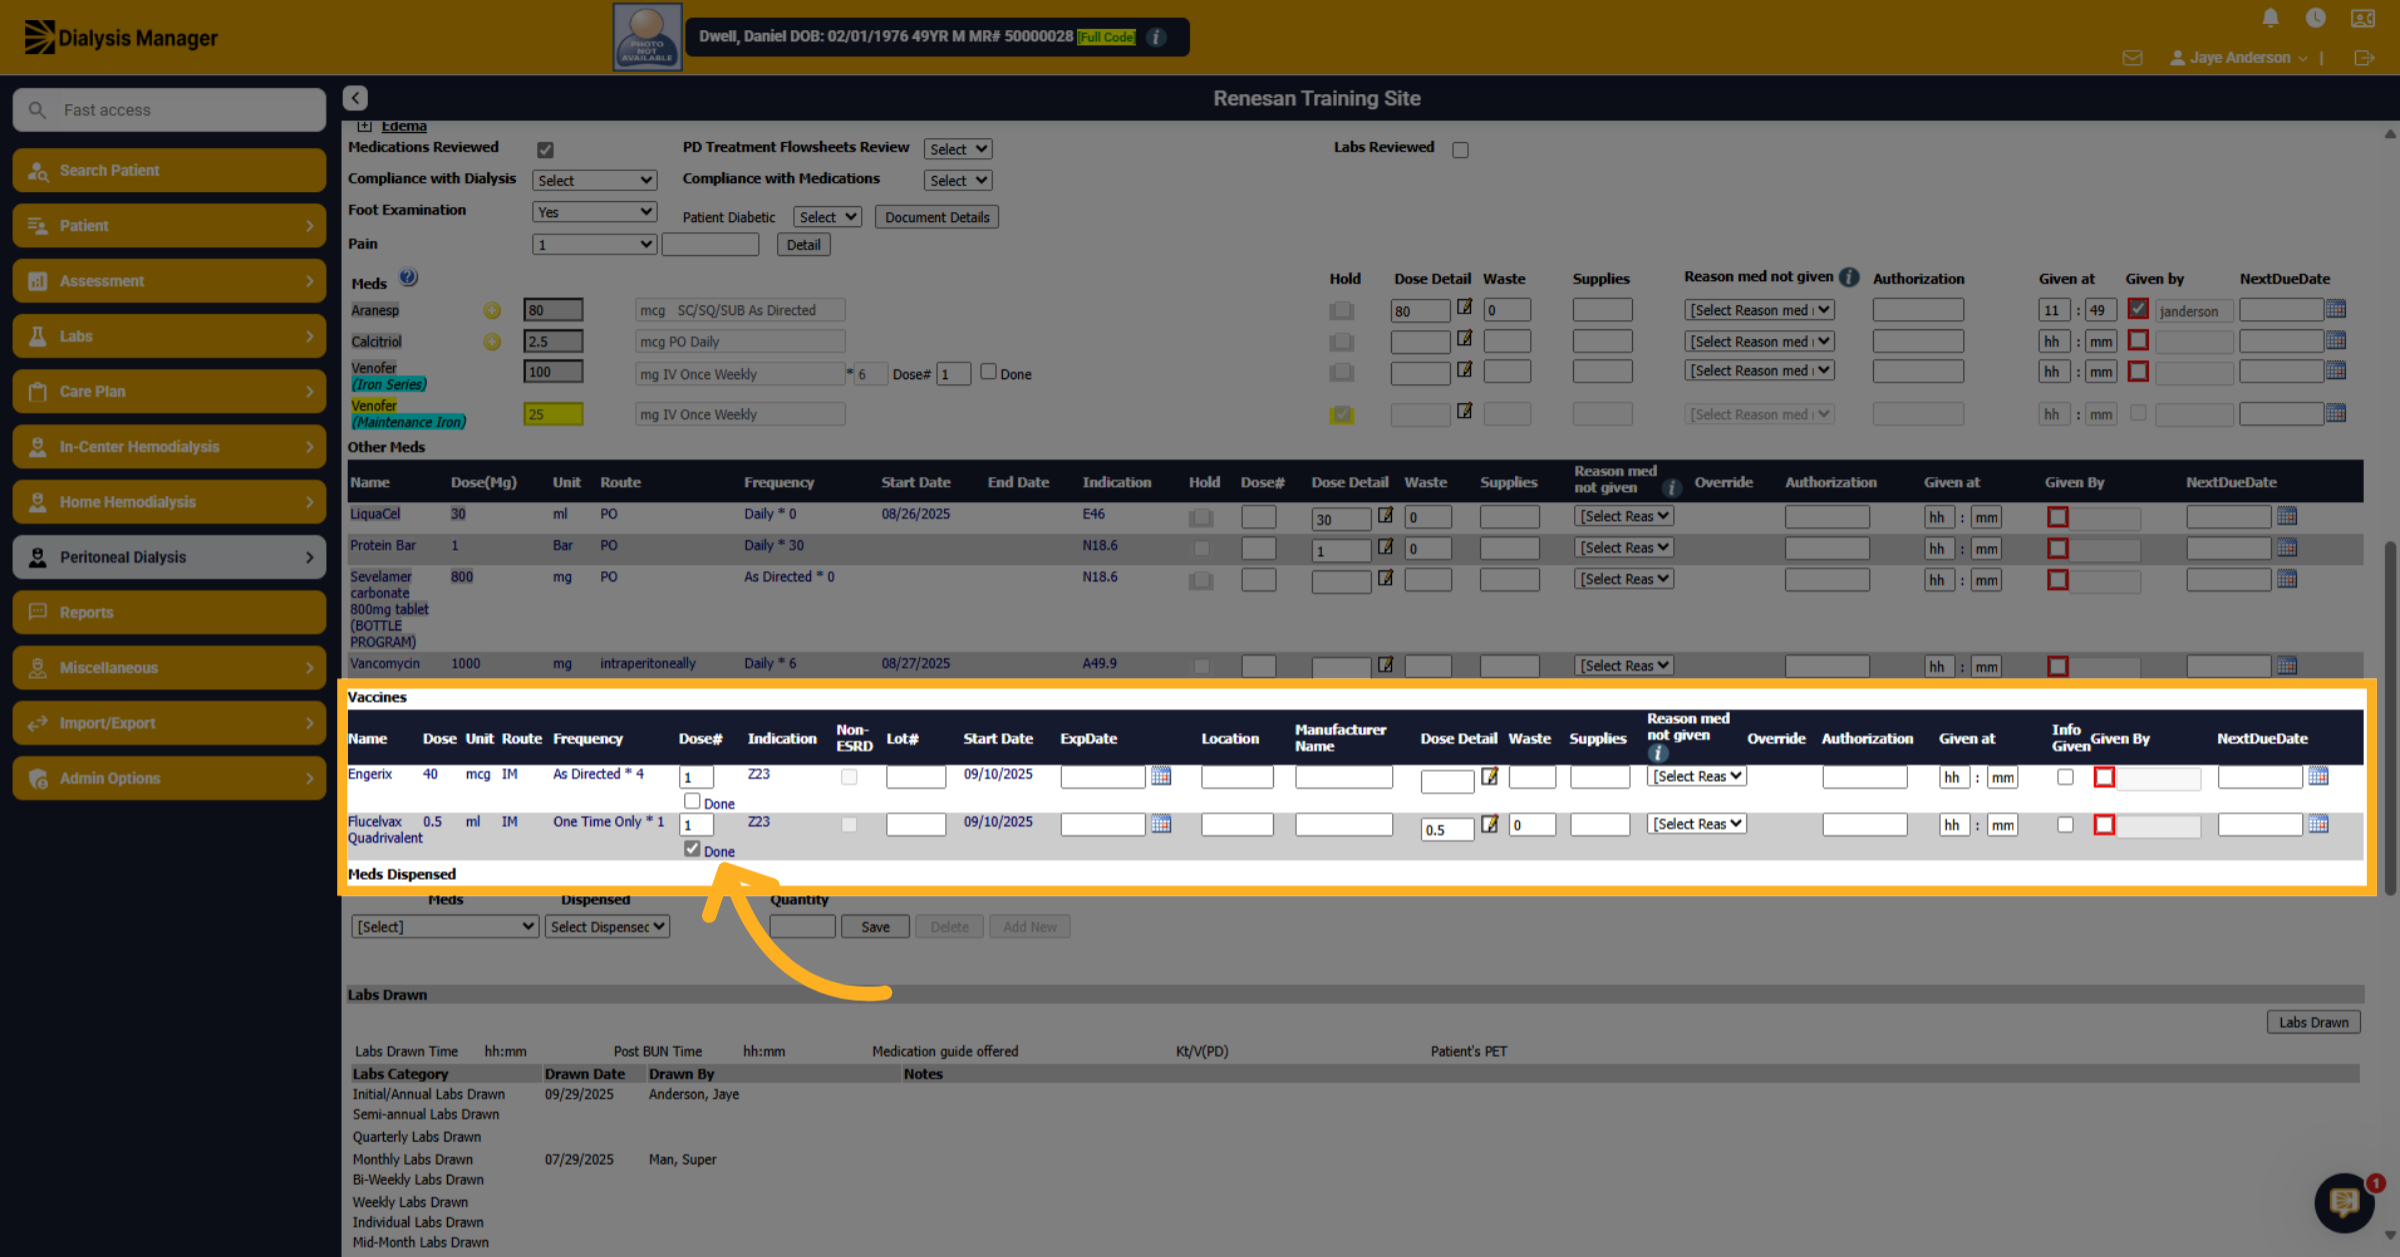Click the patient info icon beside Full Code
Image resolution: width=2400 pixels, height=1257 pixels.
click(1155, 37)
